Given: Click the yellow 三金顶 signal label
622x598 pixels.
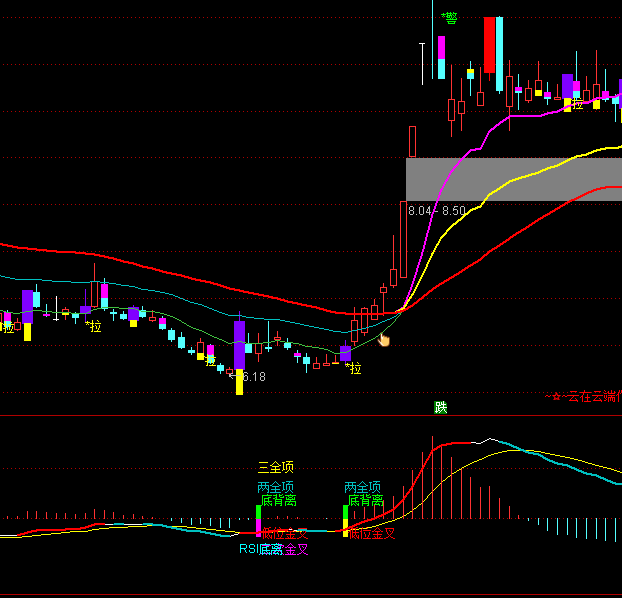Looking at the screenshot, I should point(276,467).
